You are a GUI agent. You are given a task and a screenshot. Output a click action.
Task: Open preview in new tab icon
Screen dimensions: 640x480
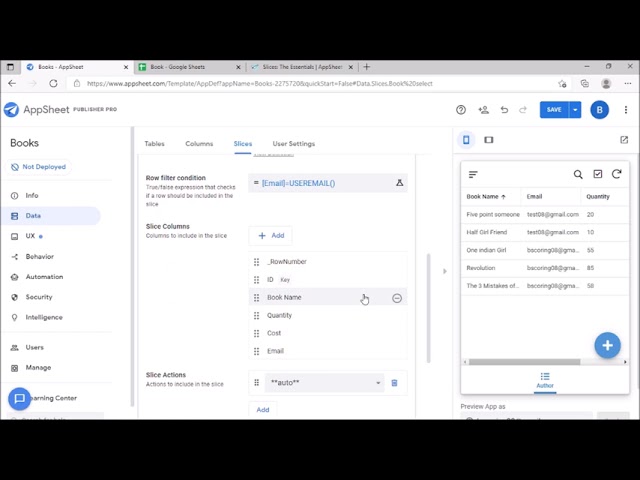(x=624, y=140)
